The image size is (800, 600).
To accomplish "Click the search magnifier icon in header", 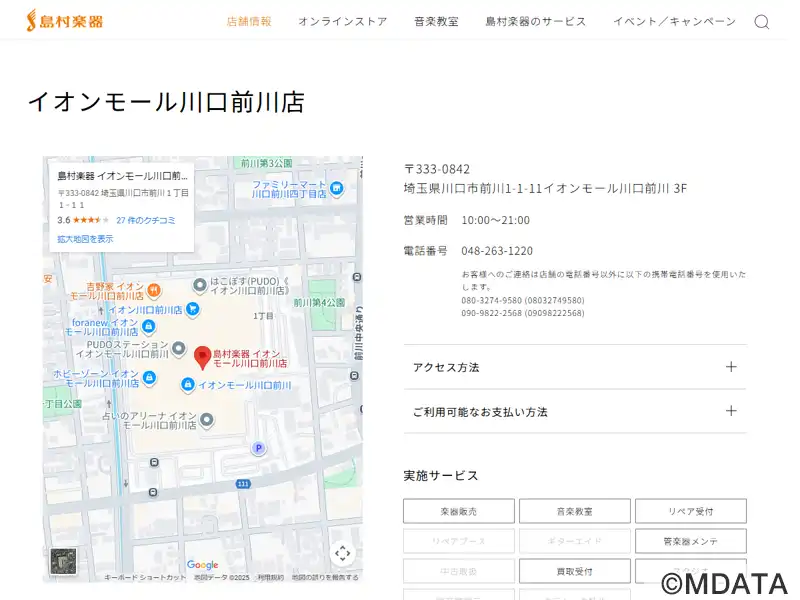I will pos(761,22).
